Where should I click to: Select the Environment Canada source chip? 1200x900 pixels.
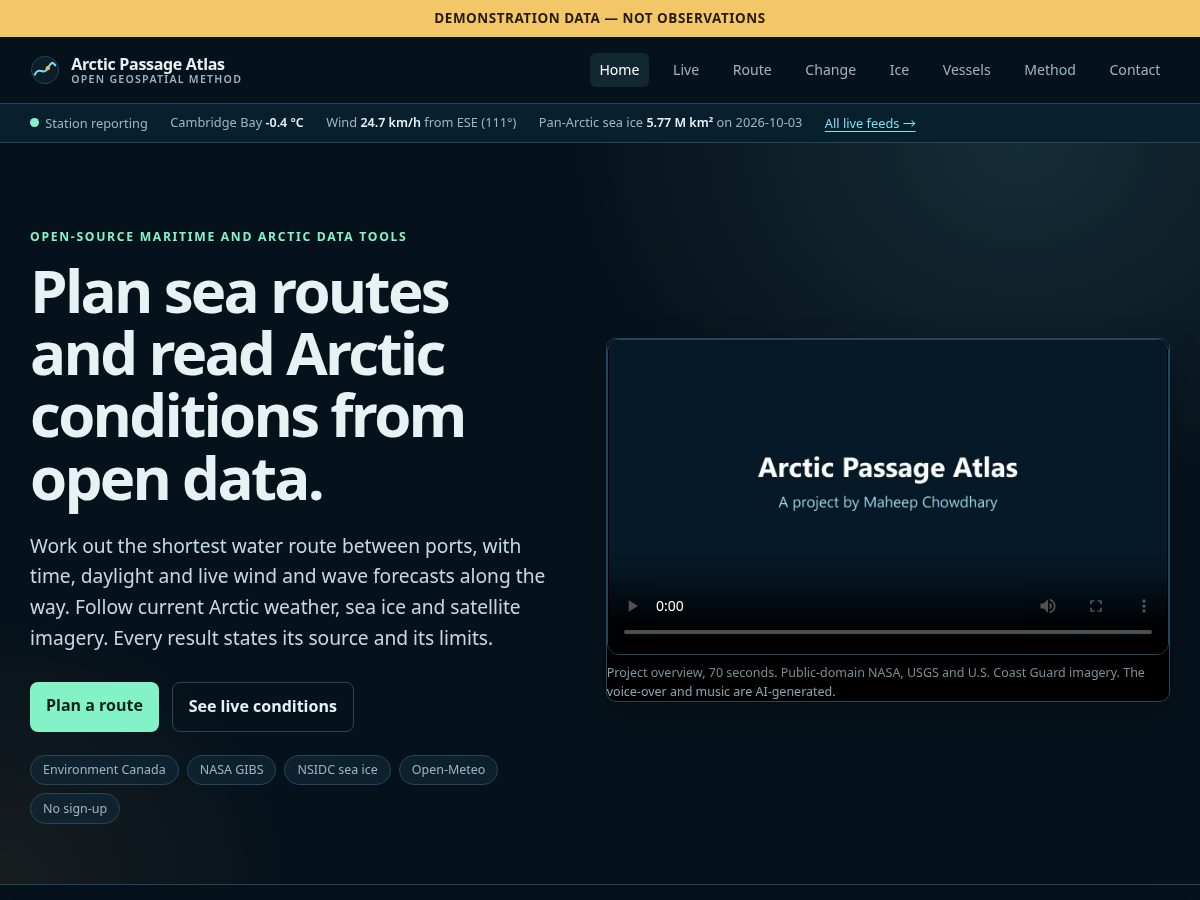pyautogui.click(x=104, y=770)
